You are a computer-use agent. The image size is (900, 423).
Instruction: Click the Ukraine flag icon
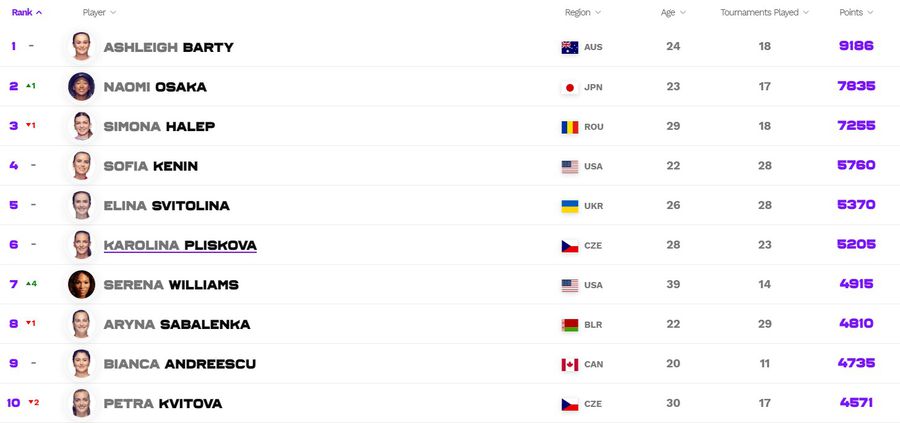[569, 206]
